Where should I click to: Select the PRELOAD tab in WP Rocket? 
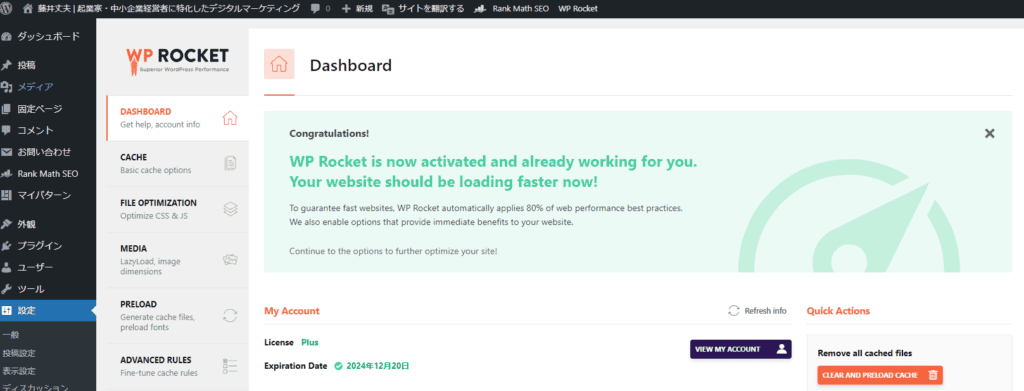coord(177,316)
